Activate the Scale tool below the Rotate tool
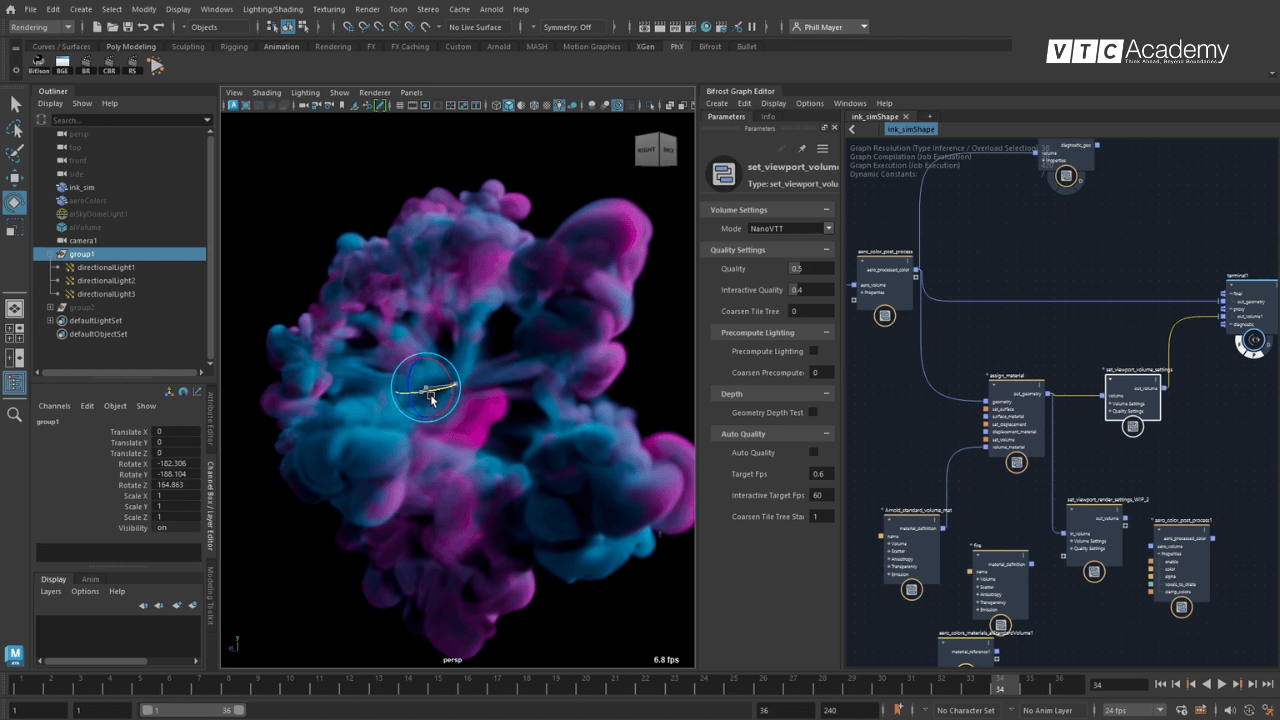 [x=14, y=228]
